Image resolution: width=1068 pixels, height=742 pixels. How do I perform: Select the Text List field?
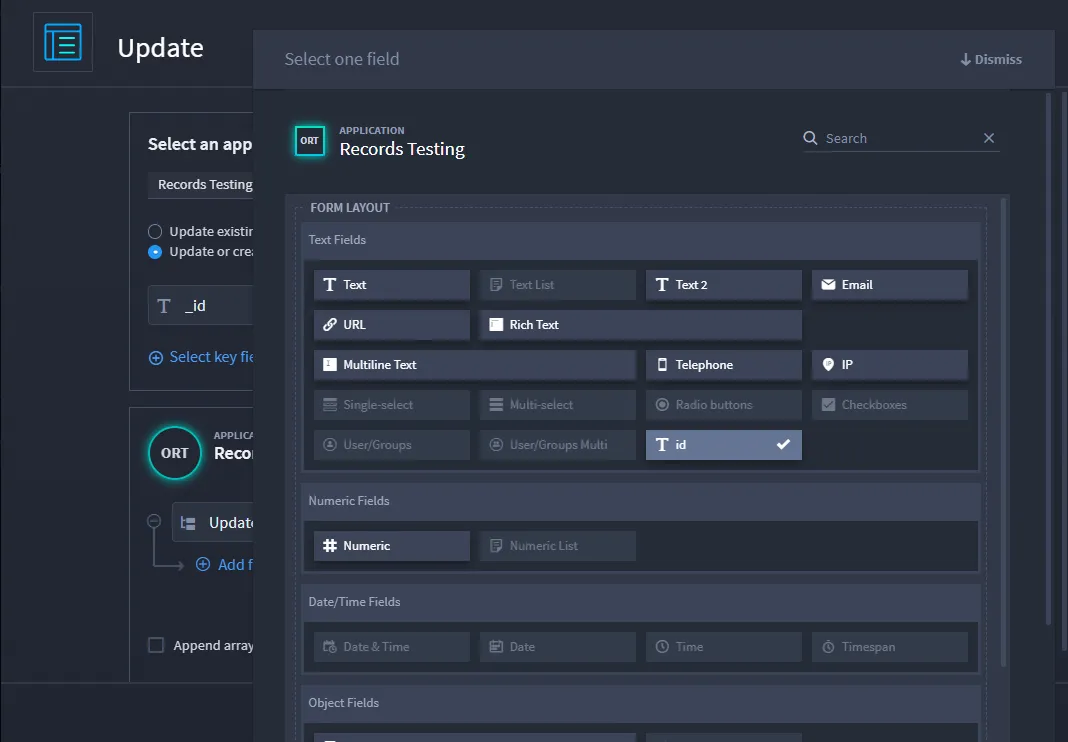click(x=557, y=285)
